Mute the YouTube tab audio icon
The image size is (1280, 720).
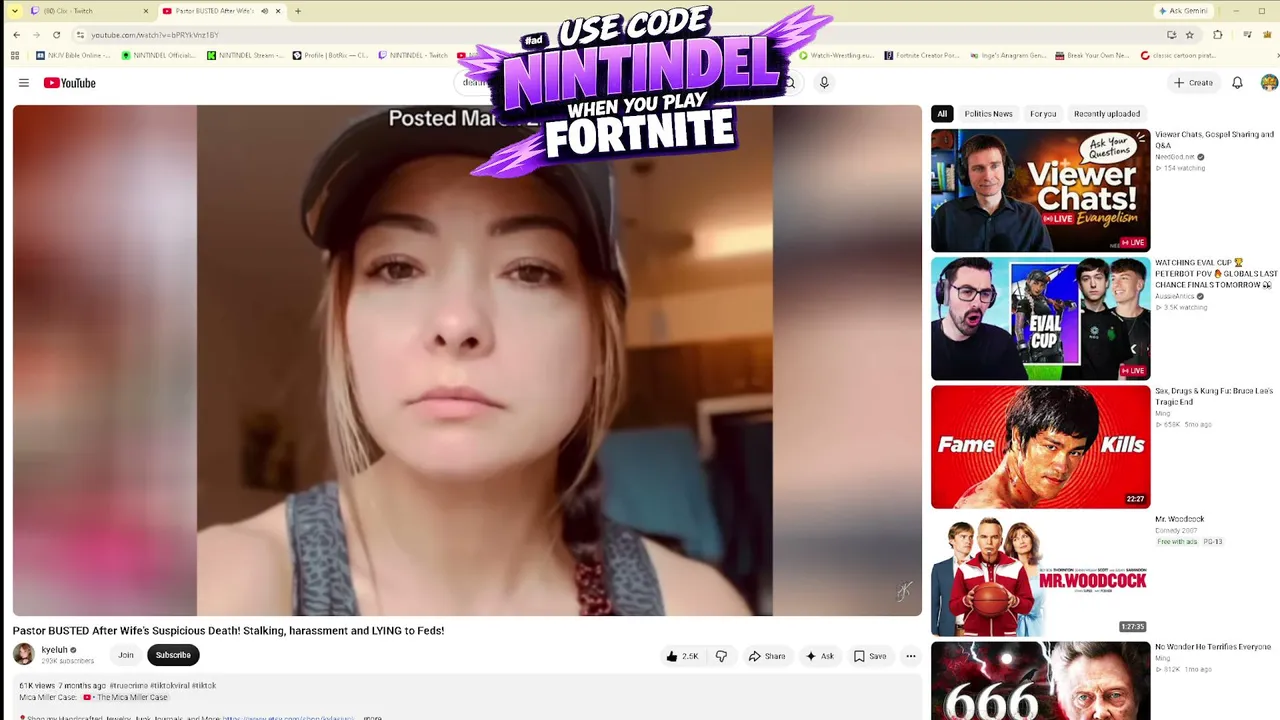(265, 11)
